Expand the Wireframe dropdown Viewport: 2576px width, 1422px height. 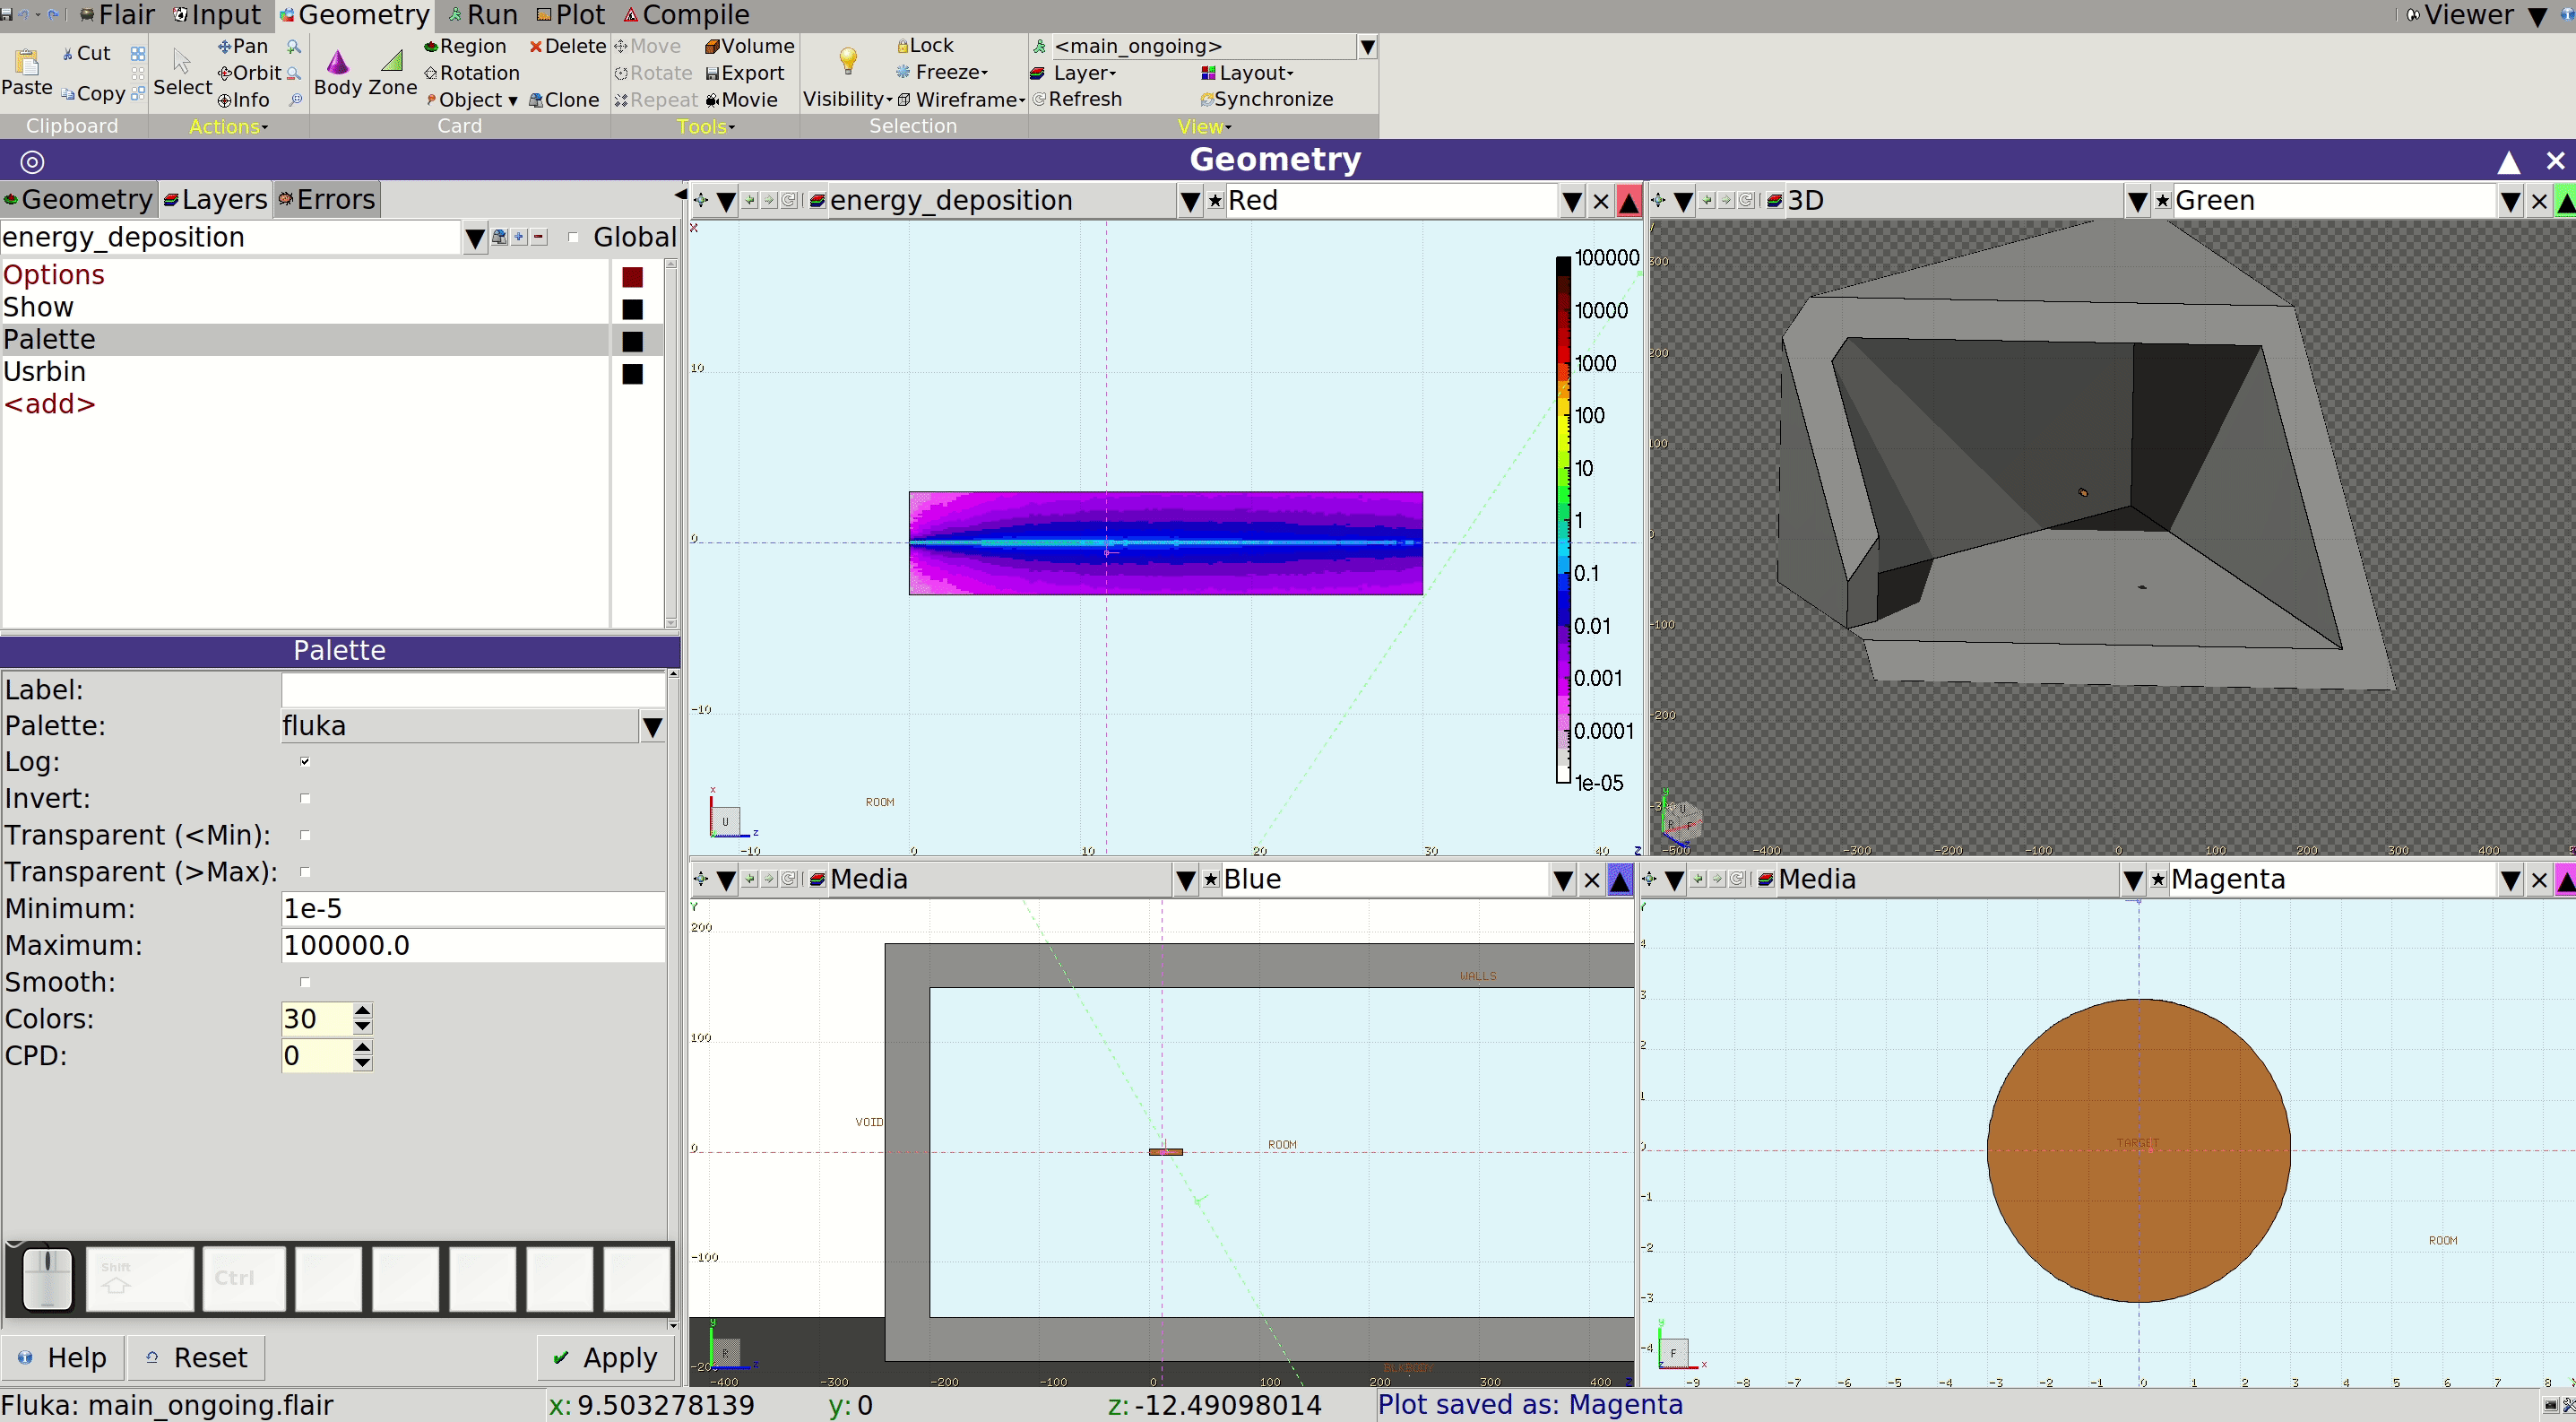[x=961, y=99]
